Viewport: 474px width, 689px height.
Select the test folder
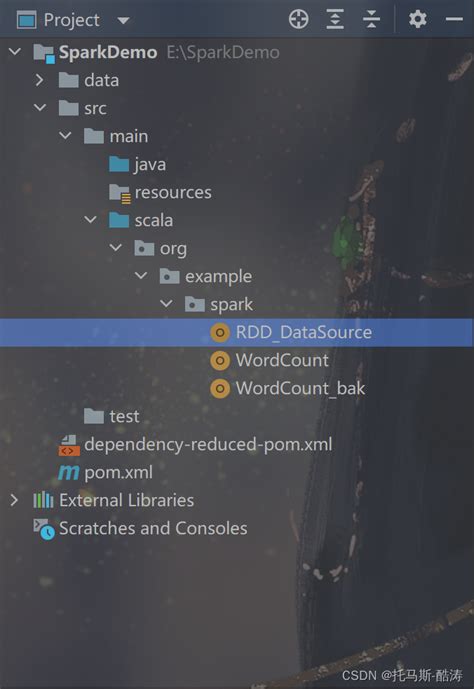(124, 417)
